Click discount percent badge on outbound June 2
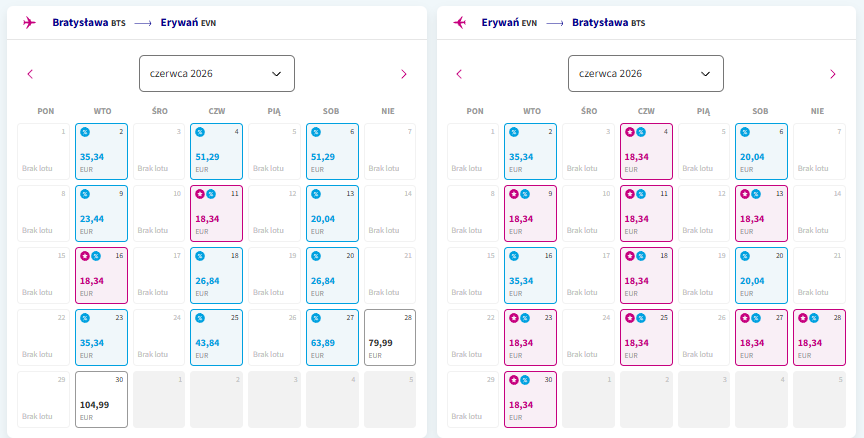864x438 pixels. (84, 132)
